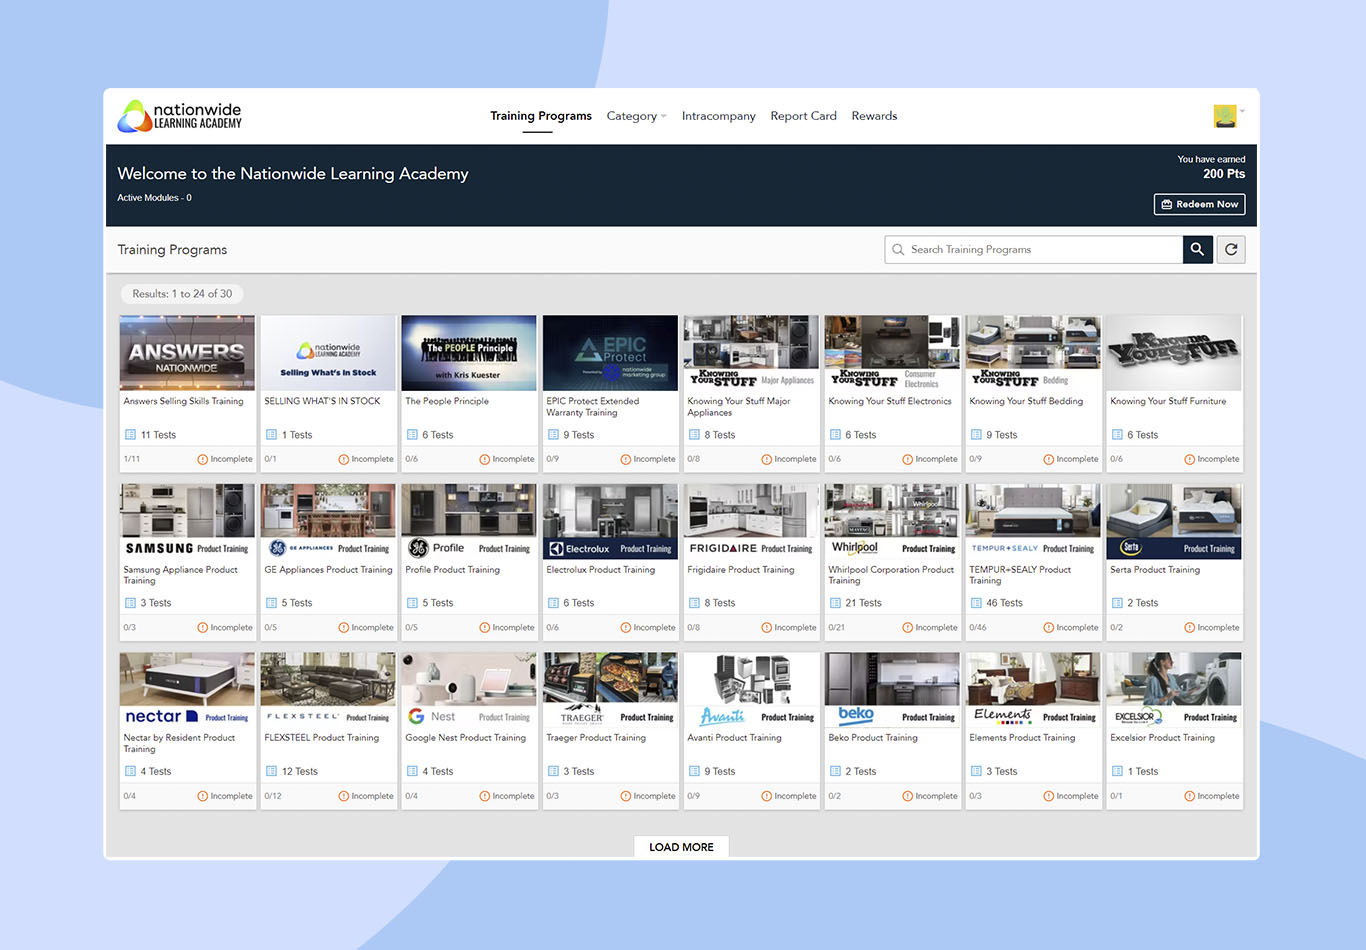Click Incomplete status icon on Excelsior card

pos(1190,797)
